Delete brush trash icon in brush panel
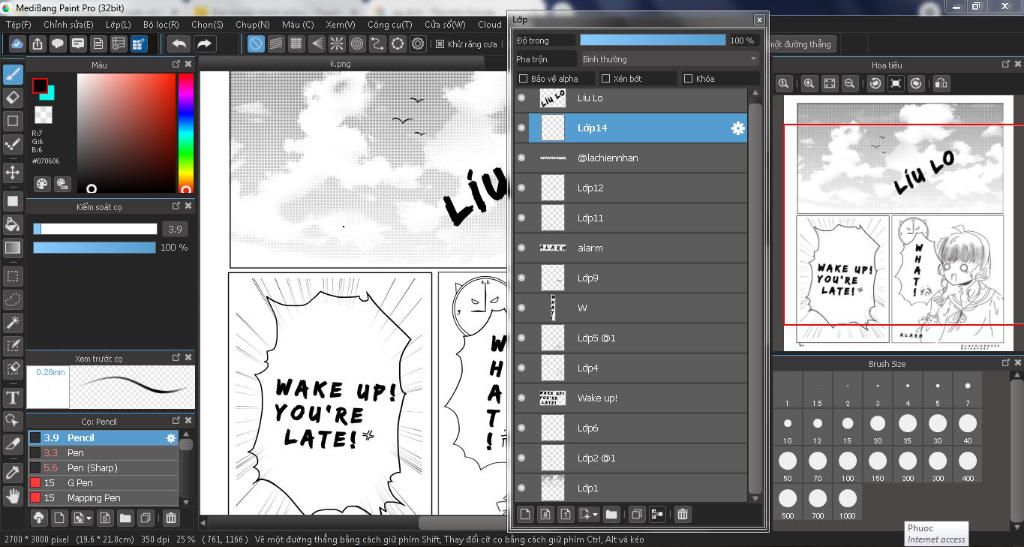 pos(170,518)
